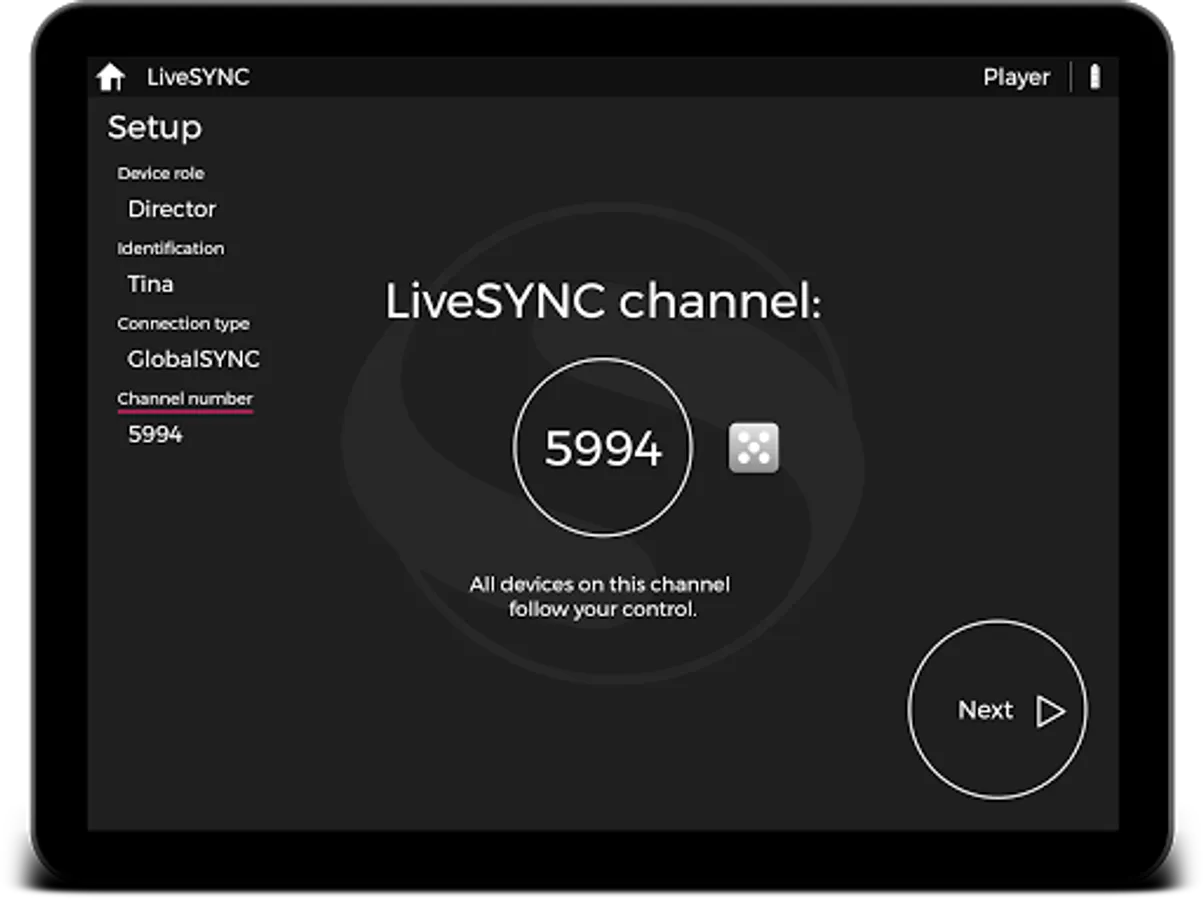Screen dimensions: 1203x900
Task: Open the Channel number step
Action: tap(185, 398)
